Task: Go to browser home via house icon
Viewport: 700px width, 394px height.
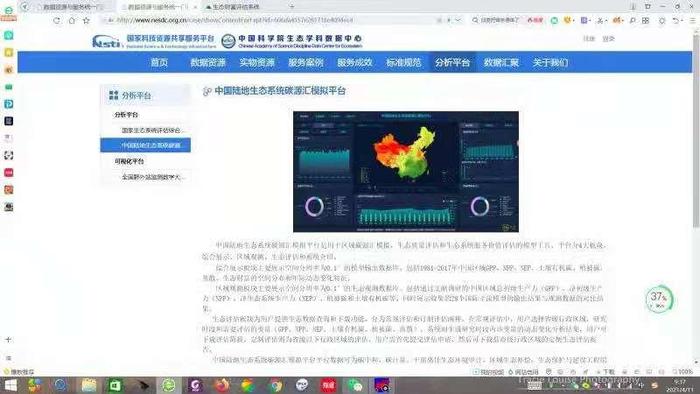Action: tap(71, 21)
